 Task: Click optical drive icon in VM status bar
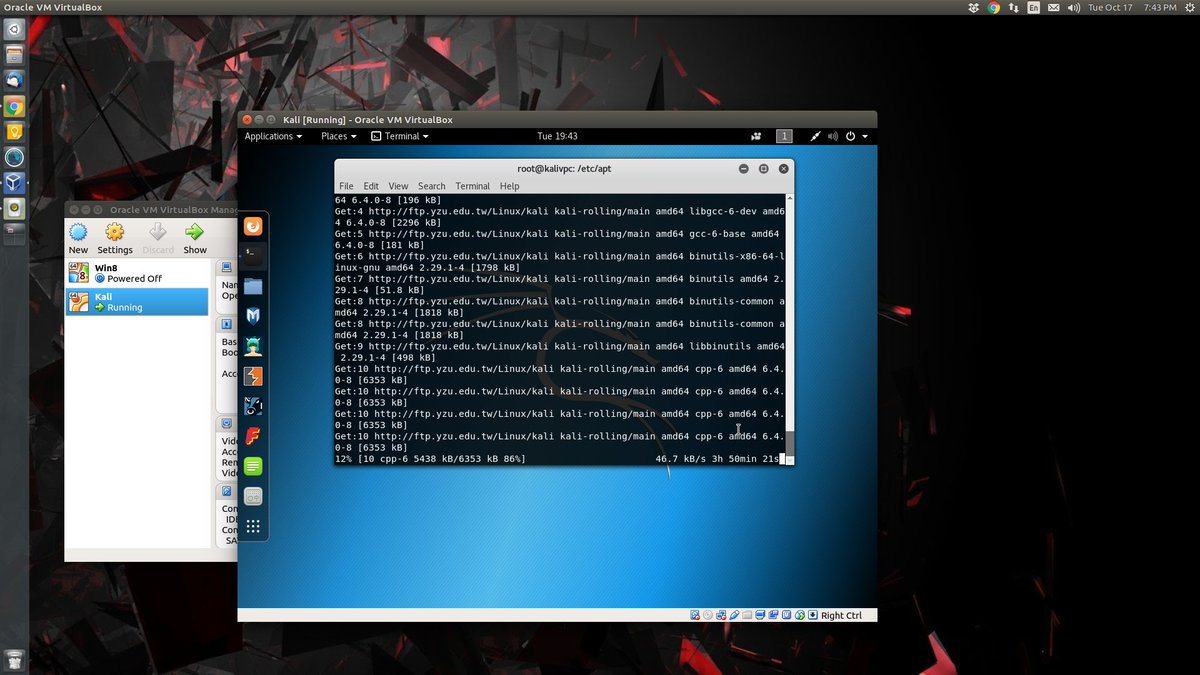tap(708, 615)
